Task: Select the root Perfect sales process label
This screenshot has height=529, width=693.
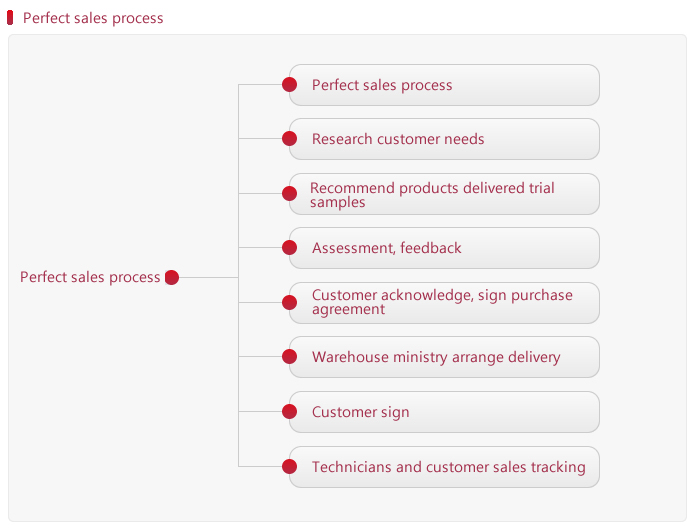Action: tap(90, 278)
